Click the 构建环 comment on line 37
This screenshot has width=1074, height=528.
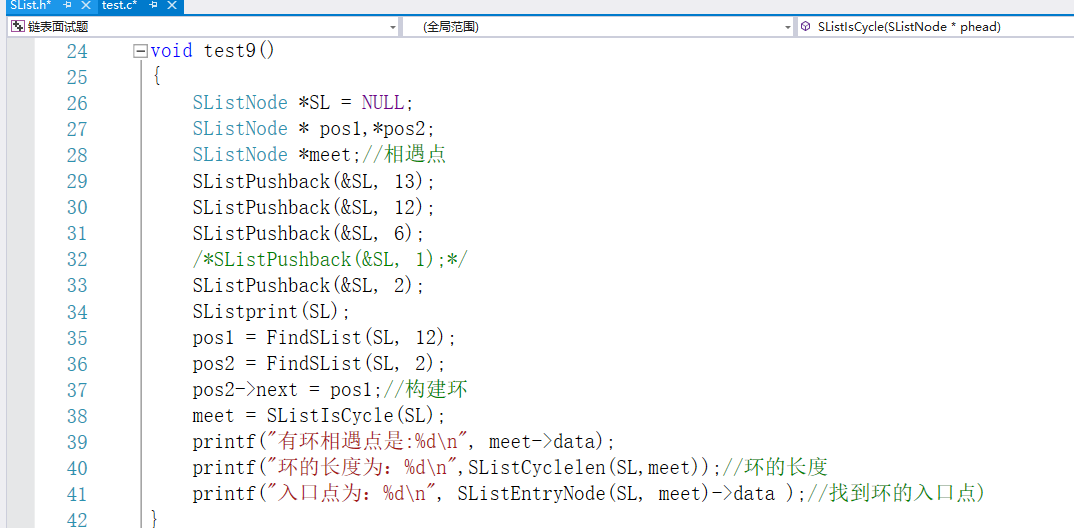pos(425,390)
